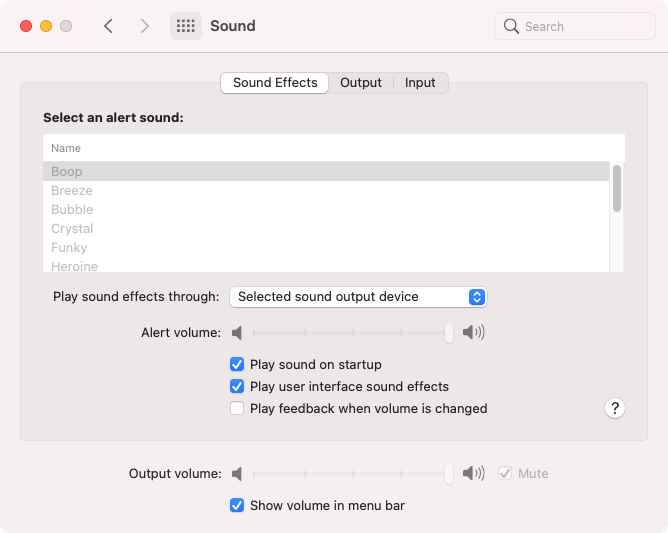This screenshot has height=533, width=668.
Task: Click the Alert volume slider
Action: coord(351,333)
